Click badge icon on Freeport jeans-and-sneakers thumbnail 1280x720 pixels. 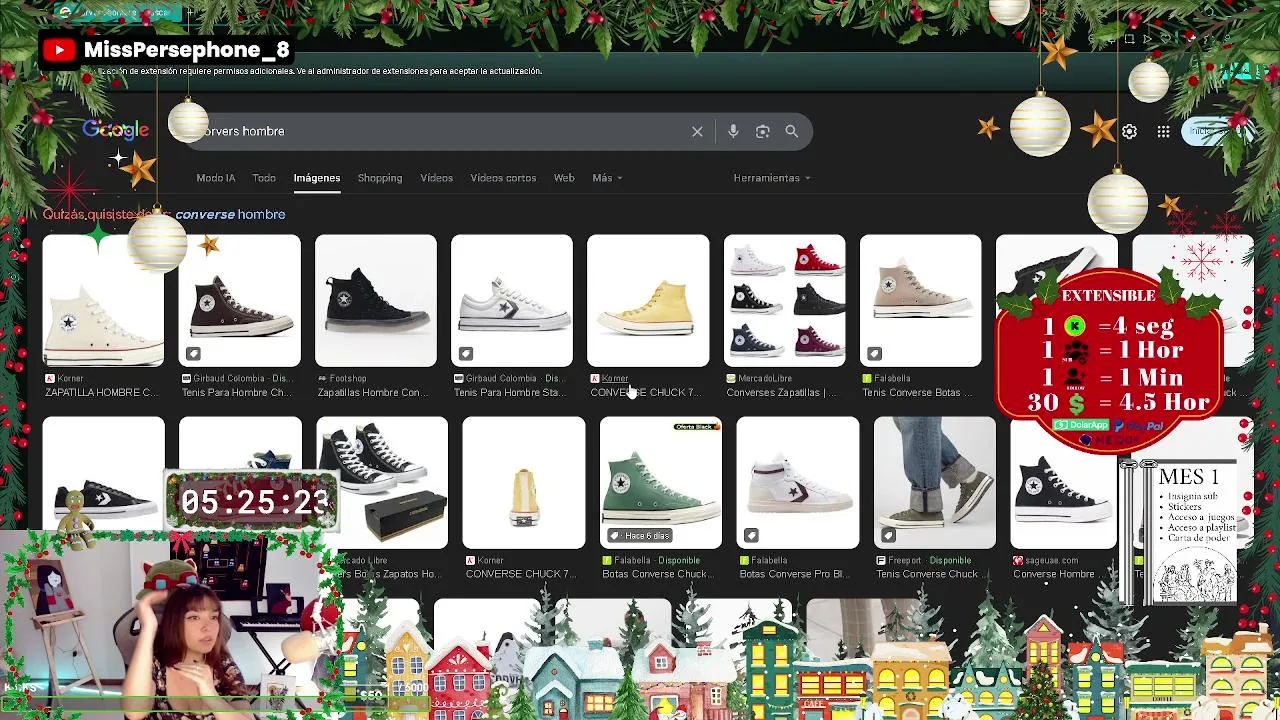pyautogui.click(x=888, y=535)
